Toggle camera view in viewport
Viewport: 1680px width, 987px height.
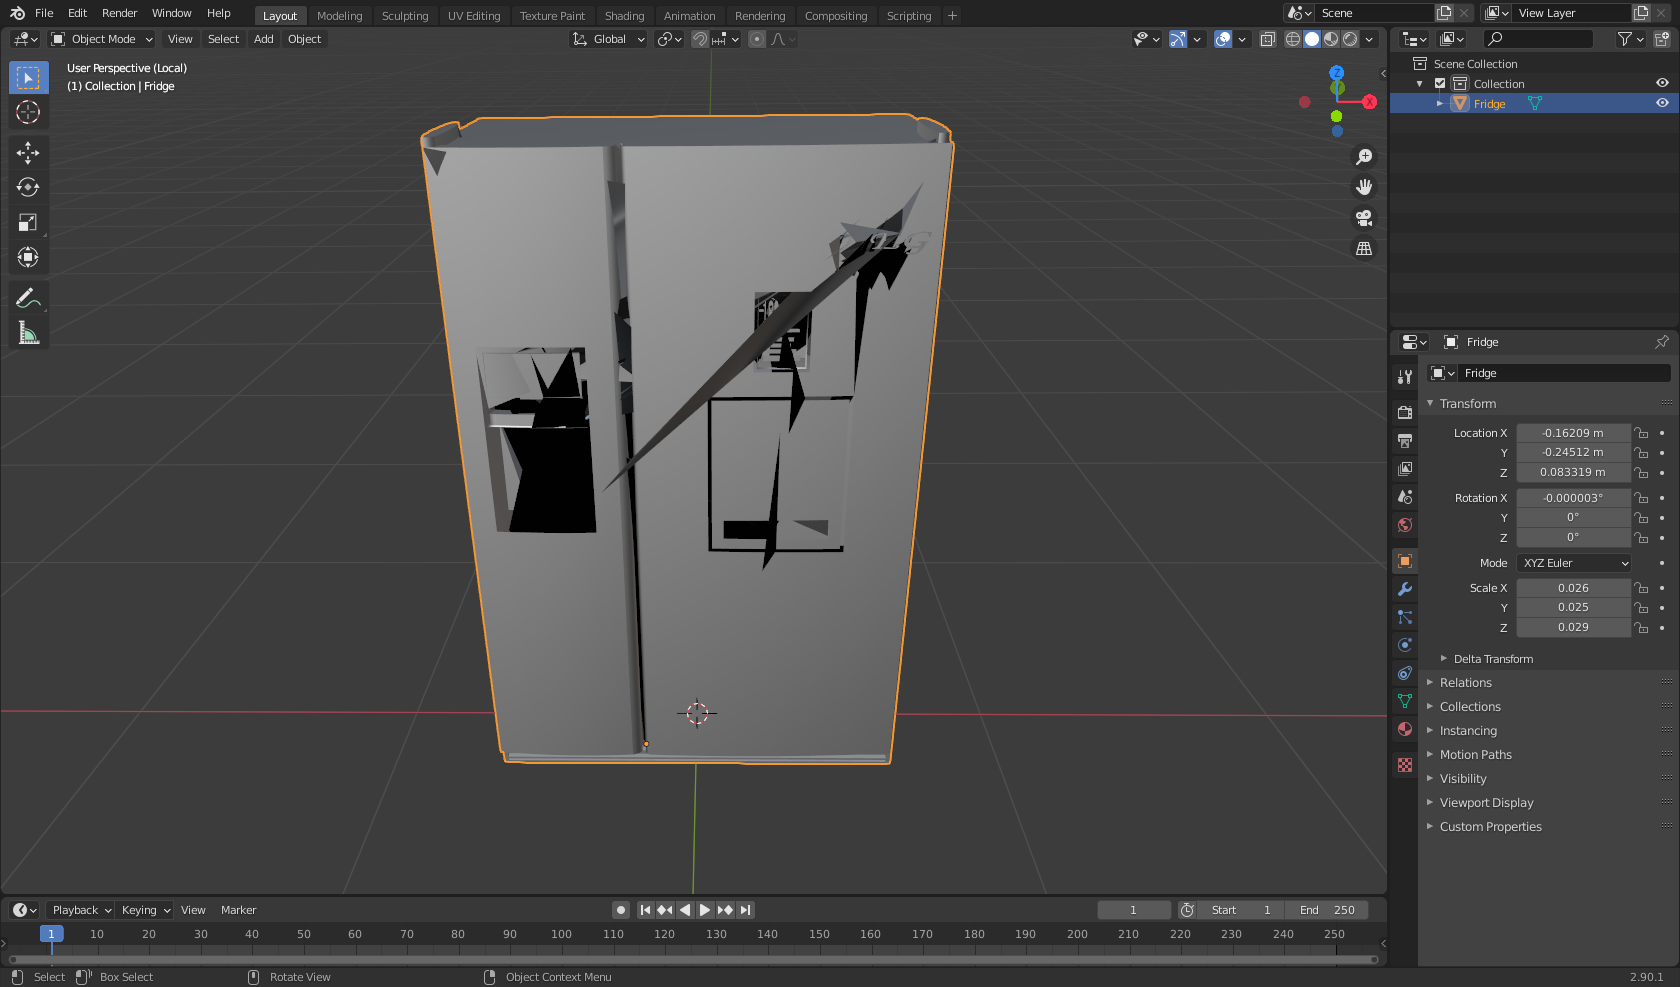pos(1363,218)
